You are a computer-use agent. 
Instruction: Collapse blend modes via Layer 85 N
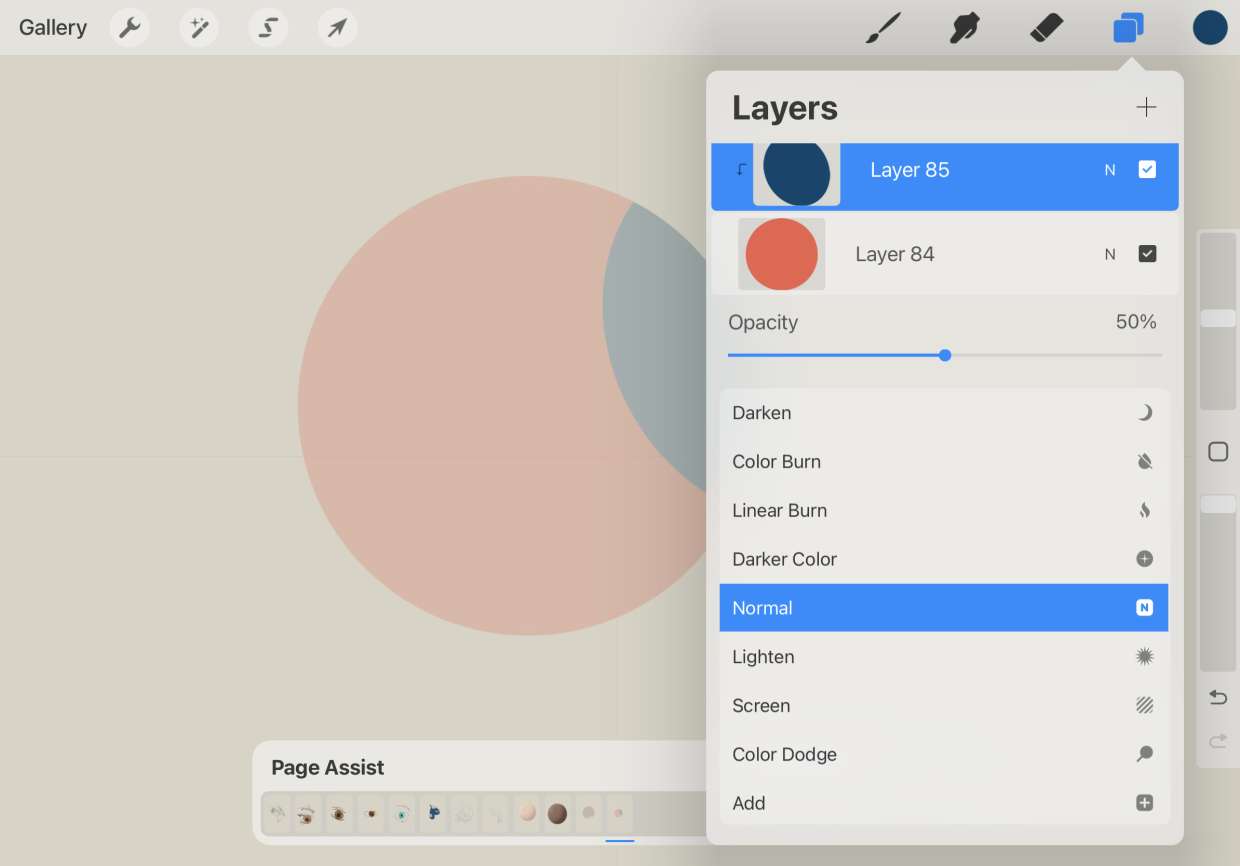click(1110, 170)
